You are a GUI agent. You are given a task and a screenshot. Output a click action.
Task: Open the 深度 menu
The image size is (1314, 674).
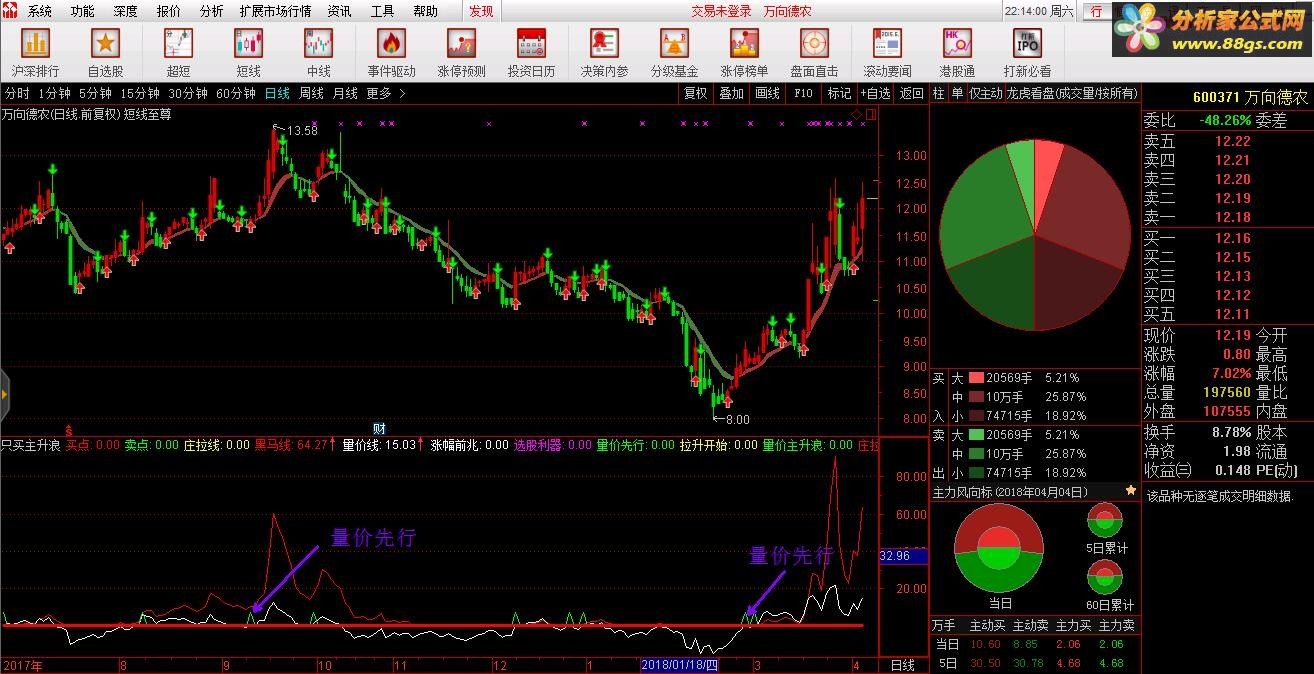tap(126, 11)
